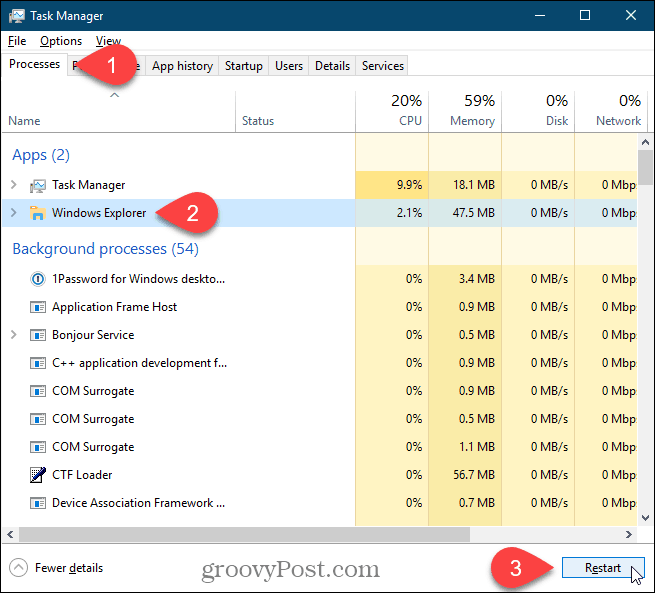Sort by the Name column header

[x=119, y=111]
